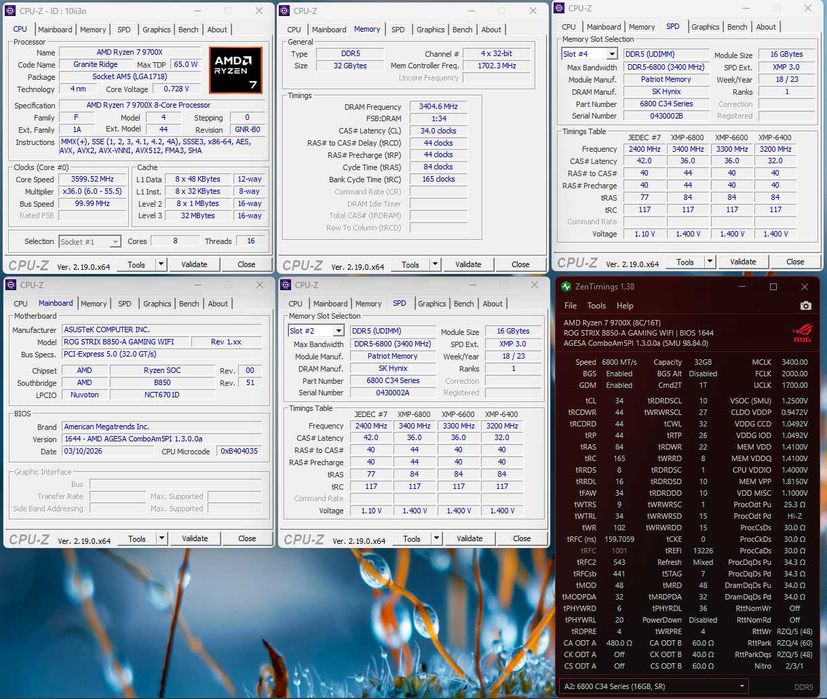
Task: Click Patriot Memory field in Slot #4 window
Action: 666,79
